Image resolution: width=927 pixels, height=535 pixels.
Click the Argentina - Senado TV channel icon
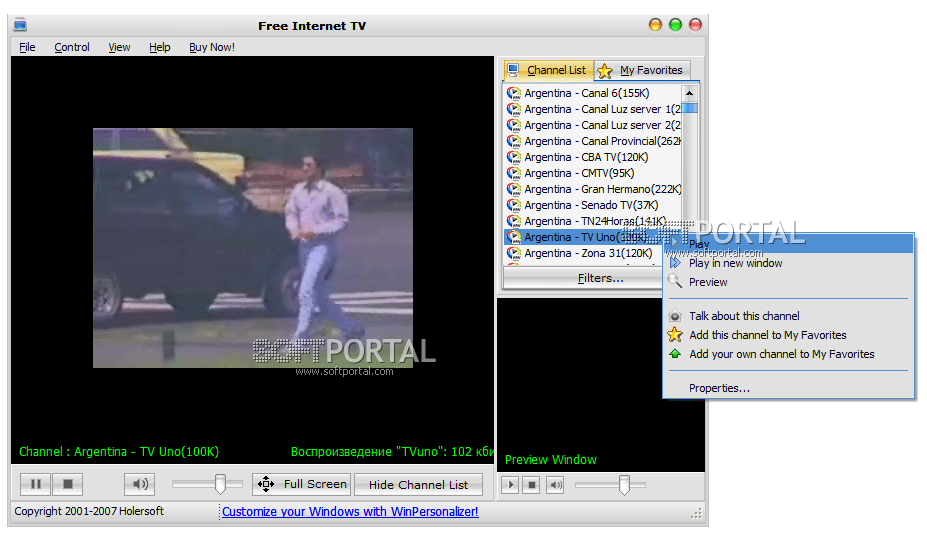click(x=513, y=205)
